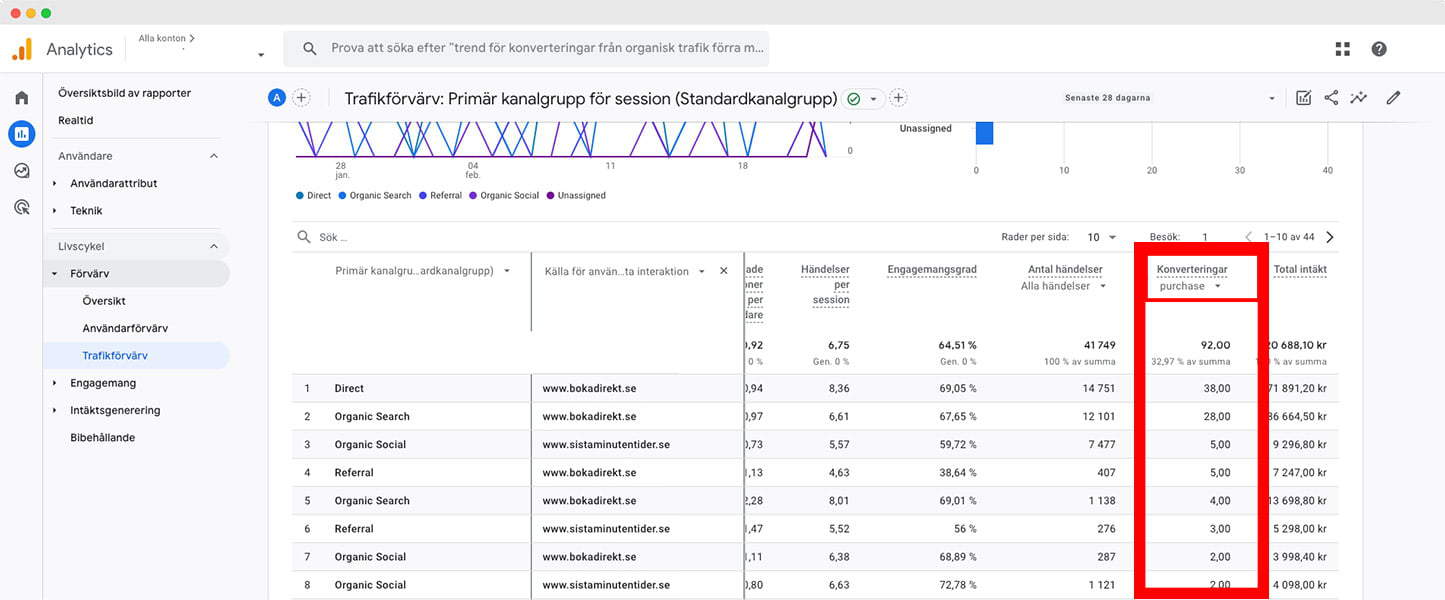The width and height of the screenshot is (1445, 600).
Task: Click the edit comparisons chart icon
Action: click(1303, 98)
